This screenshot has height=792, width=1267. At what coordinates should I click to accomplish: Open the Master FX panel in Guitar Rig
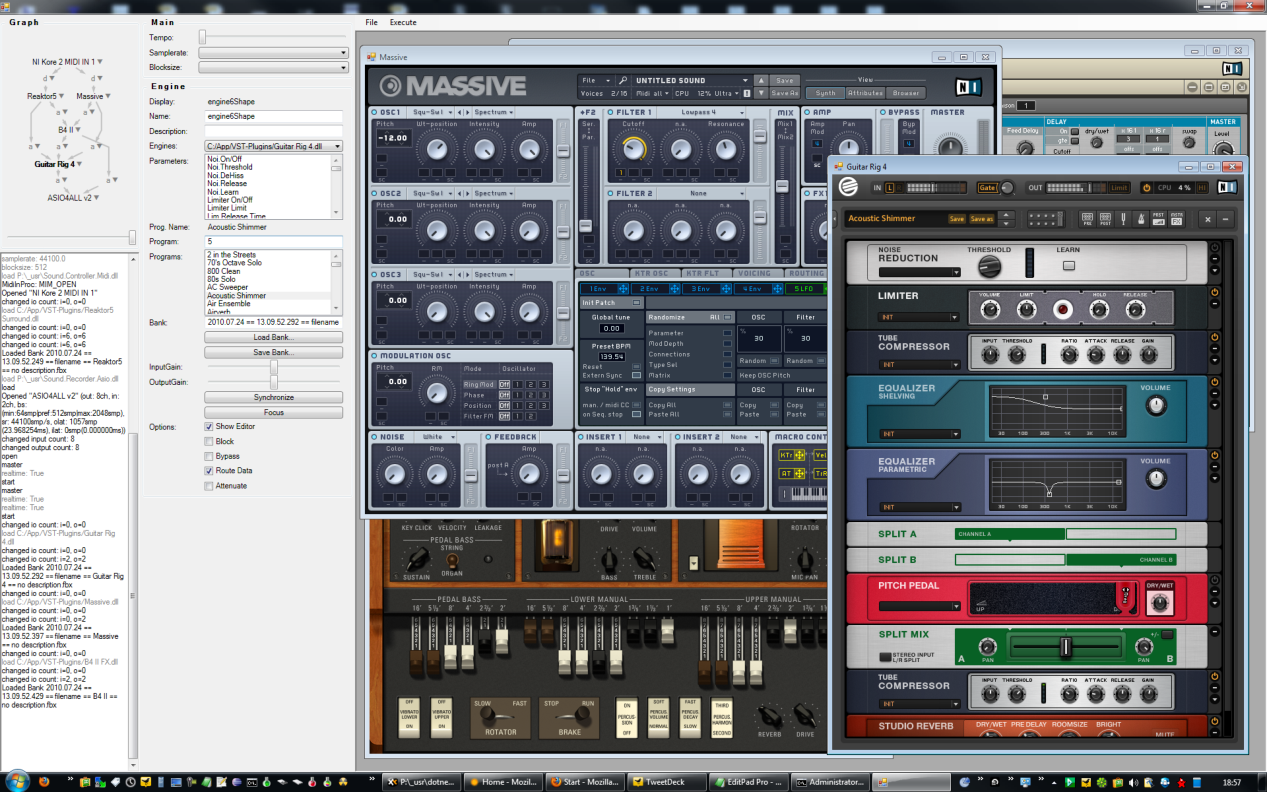click(1176, 218)
